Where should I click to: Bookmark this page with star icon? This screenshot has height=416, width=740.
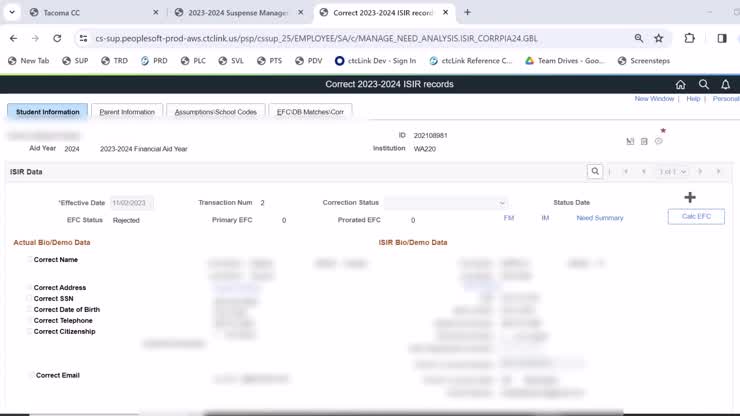(x=659, y=38)
